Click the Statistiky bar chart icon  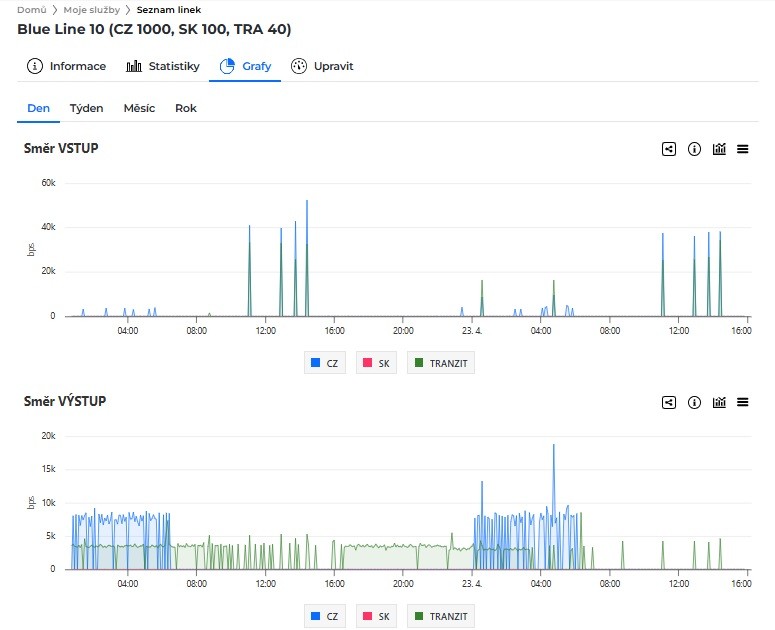pyautogui.click(x=133, y=66)
